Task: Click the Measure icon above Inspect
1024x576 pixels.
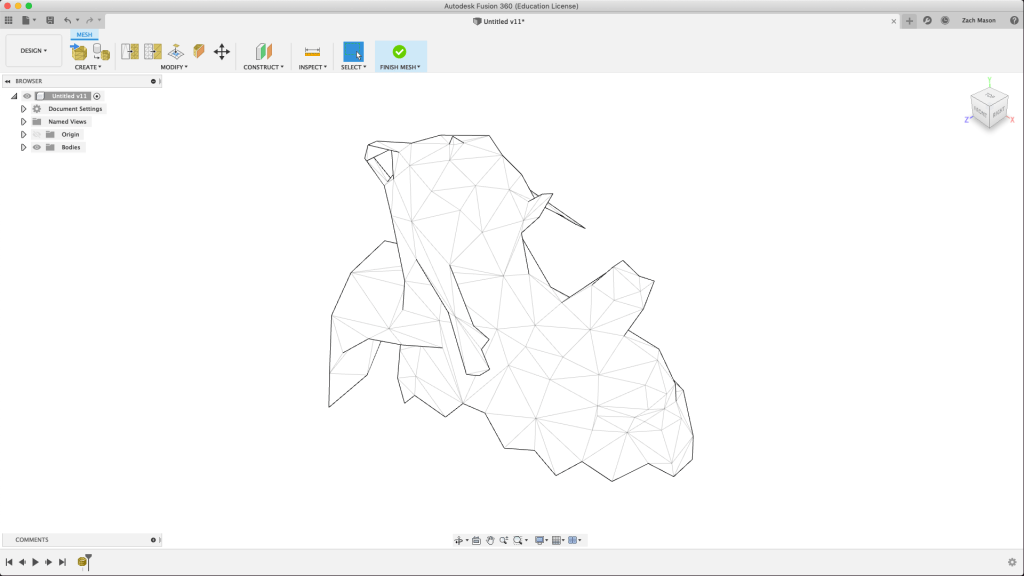Action: coord(312,52)
